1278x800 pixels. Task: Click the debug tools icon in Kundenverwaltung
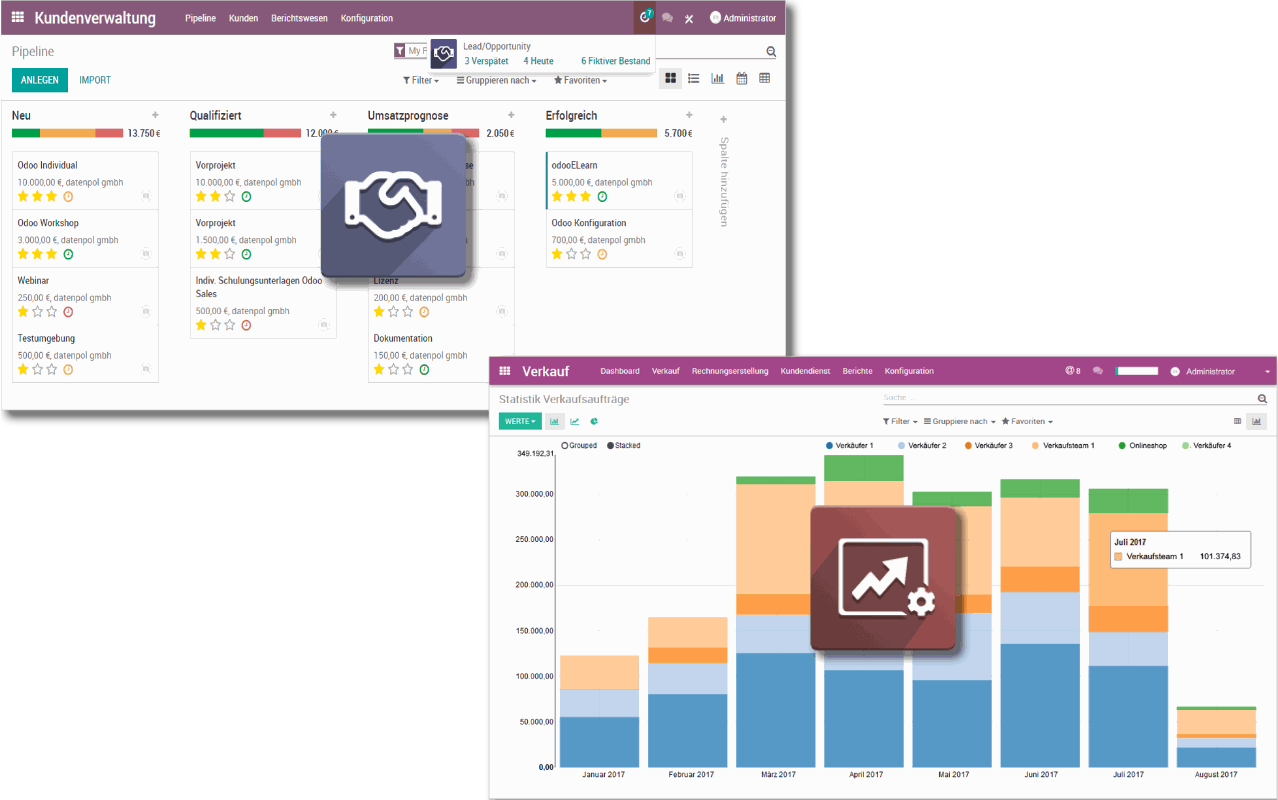[689, 18]
